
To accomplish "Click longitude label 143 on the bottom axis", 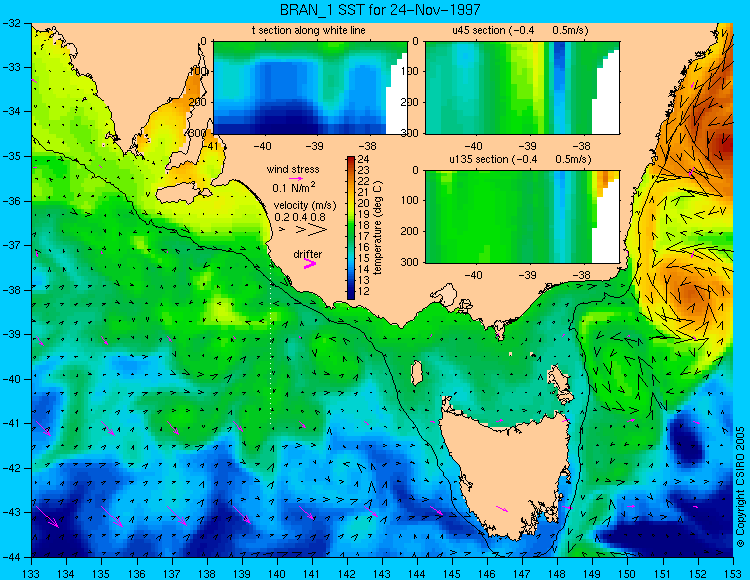I will (x=382, y=573).
